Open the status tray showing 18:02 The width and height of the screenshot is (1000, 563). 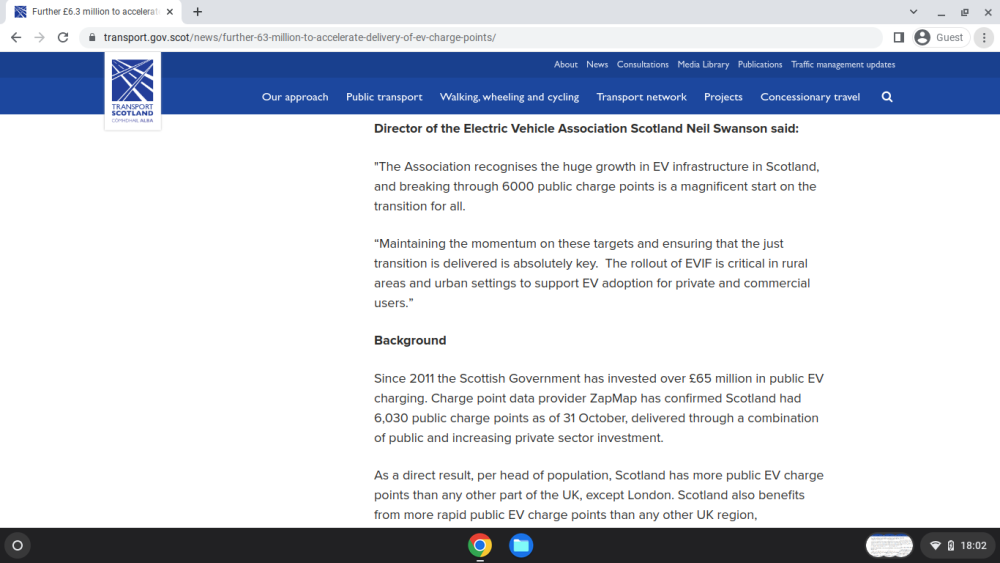(x=959, y=546)
